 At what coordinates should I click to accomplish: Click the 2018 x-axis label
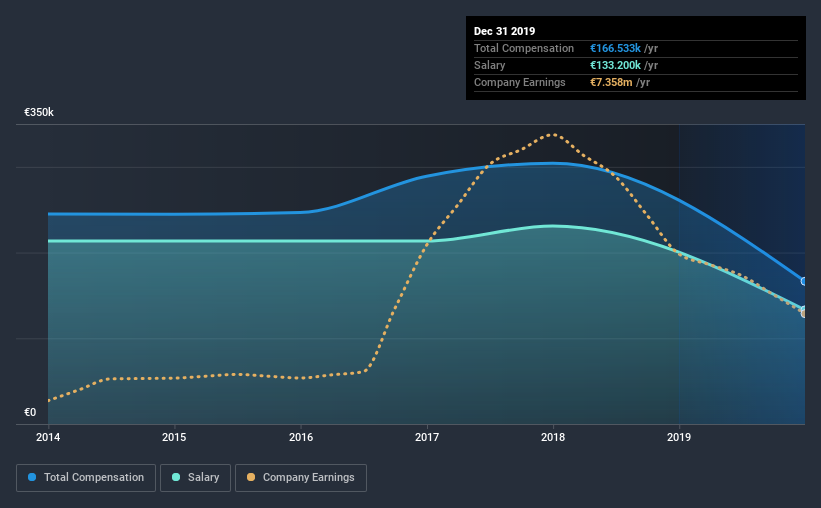(x=553, y=437)
